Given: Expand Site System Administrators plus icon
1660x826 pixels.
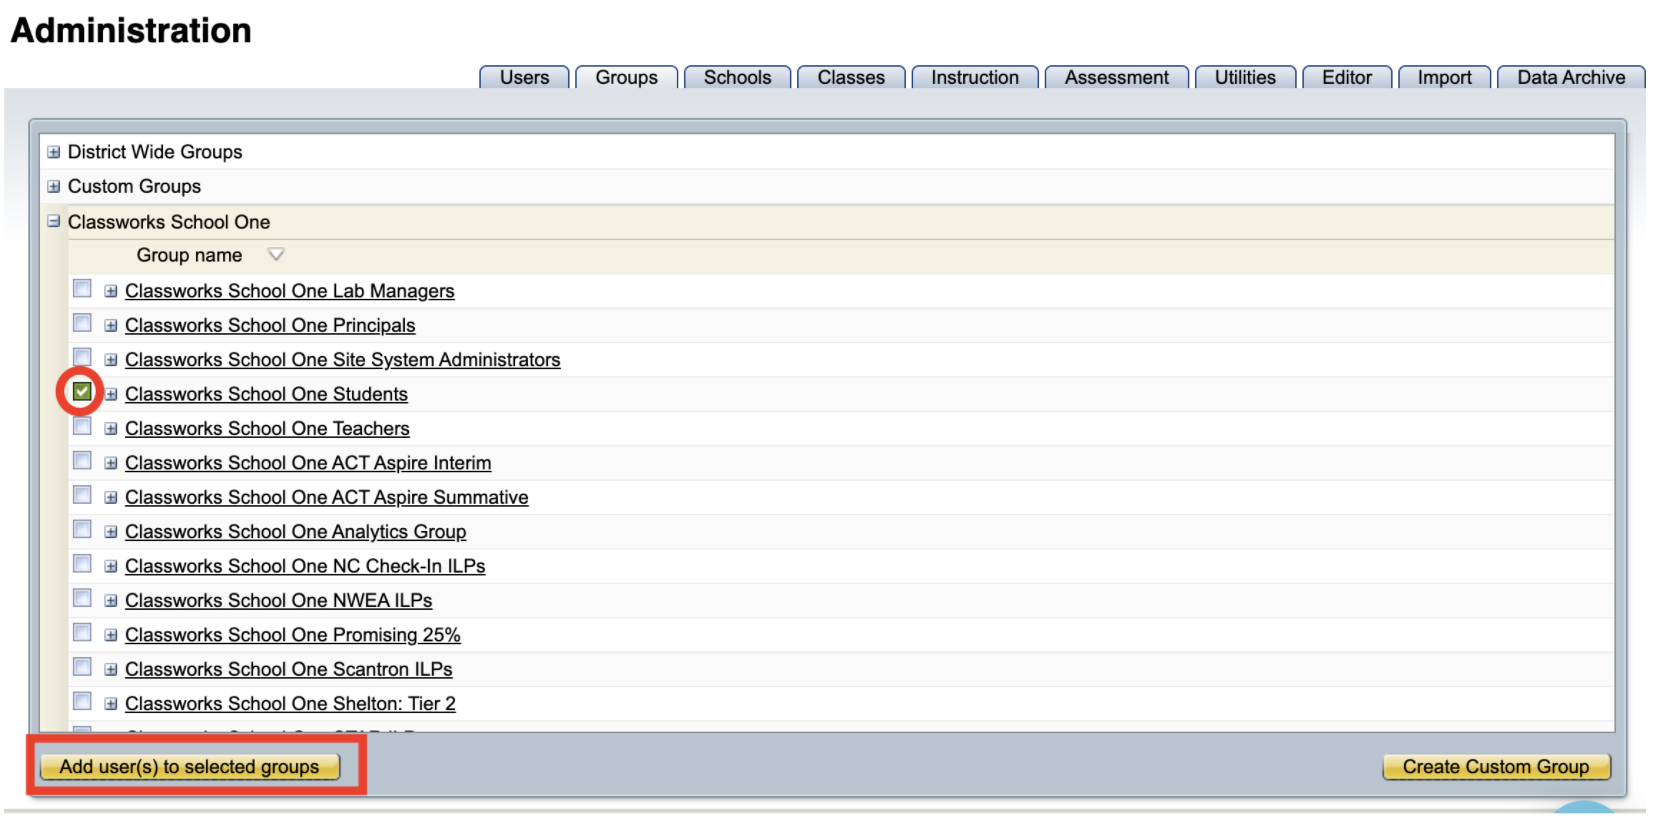Looking at the screenshot, I should (x=111, y=360).
